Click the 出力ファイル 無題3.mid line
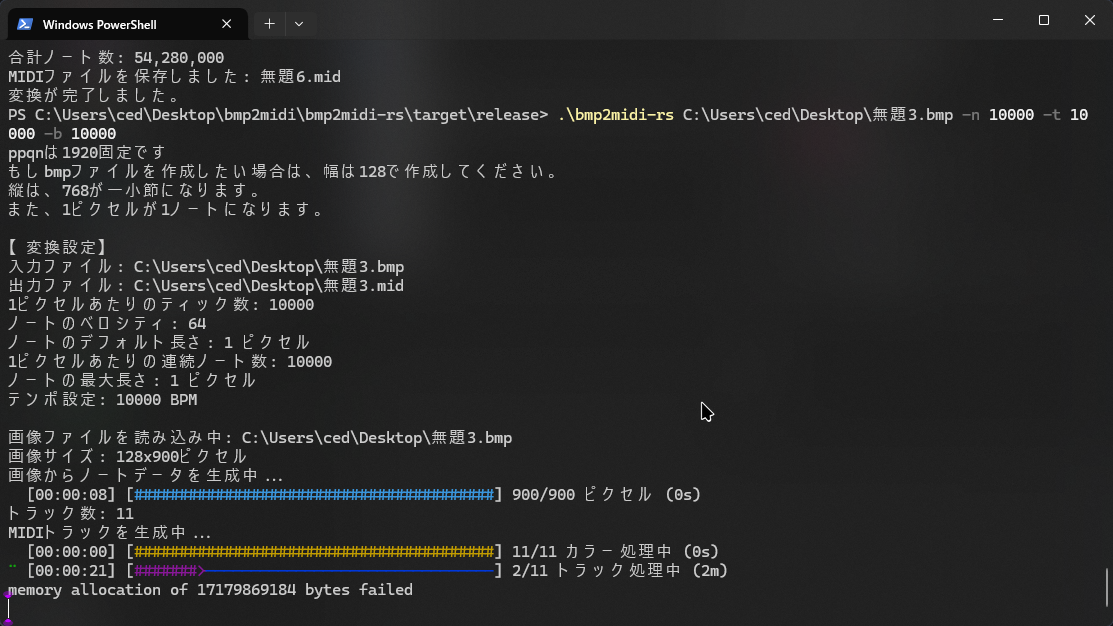Image resolution: width=1113 pixels, height=626 pixels. click(205, 286)
